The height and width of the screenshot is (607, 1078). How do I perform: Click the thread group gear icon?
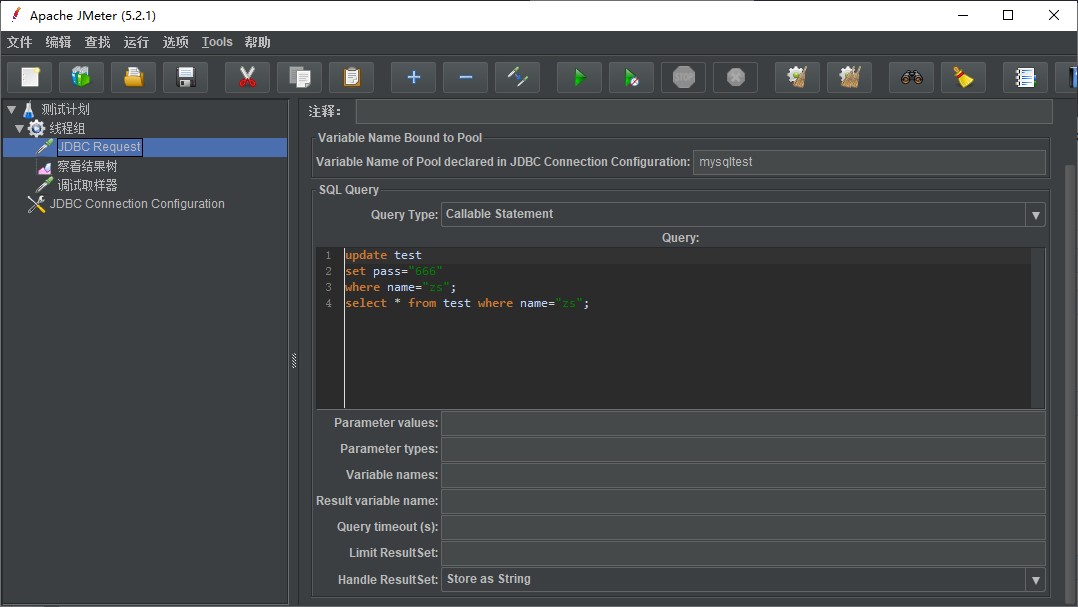click(36, 128)
